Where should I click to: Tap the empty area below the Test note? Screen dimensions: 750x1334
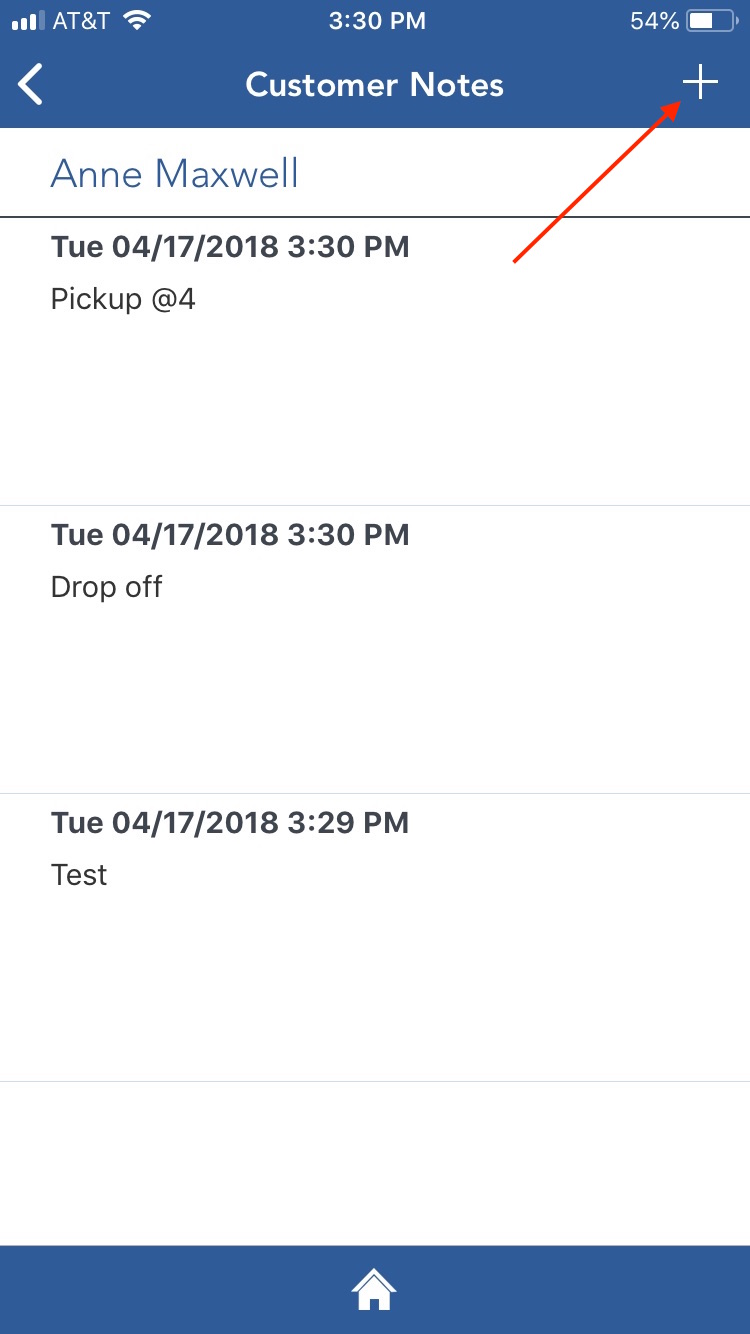(x=375, y=1163)
